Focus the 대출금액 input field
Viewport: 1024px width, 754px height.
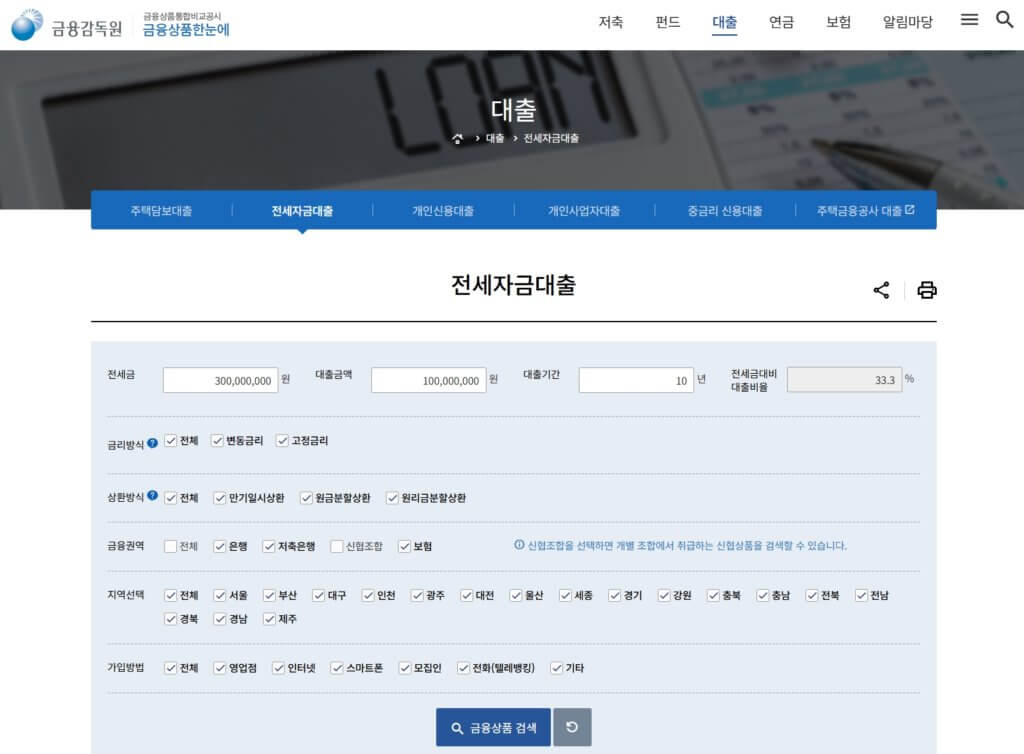coord(428,380)
